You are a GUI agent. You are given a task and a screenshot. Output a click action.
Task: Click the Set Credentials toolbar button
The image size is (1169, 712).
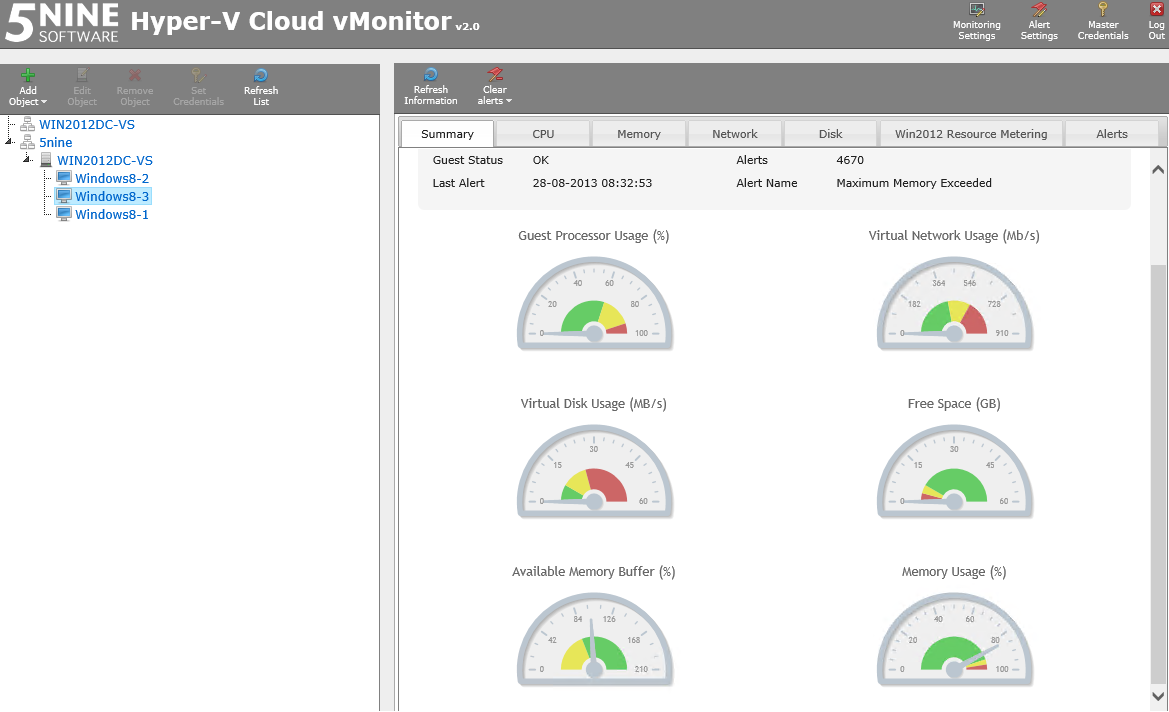(198, 87)
